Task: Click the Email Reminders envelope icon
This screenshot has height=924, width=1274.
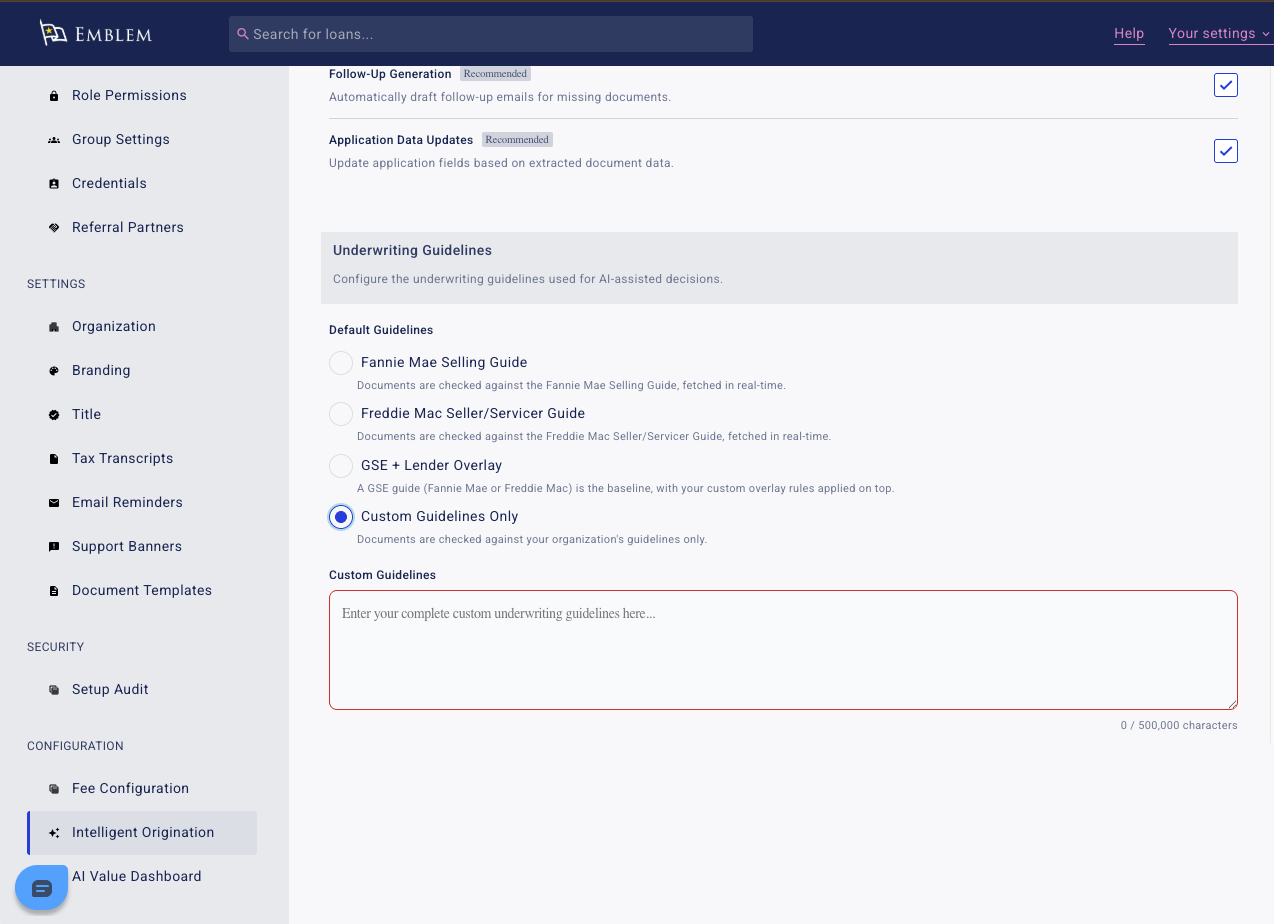Action: 54,503
